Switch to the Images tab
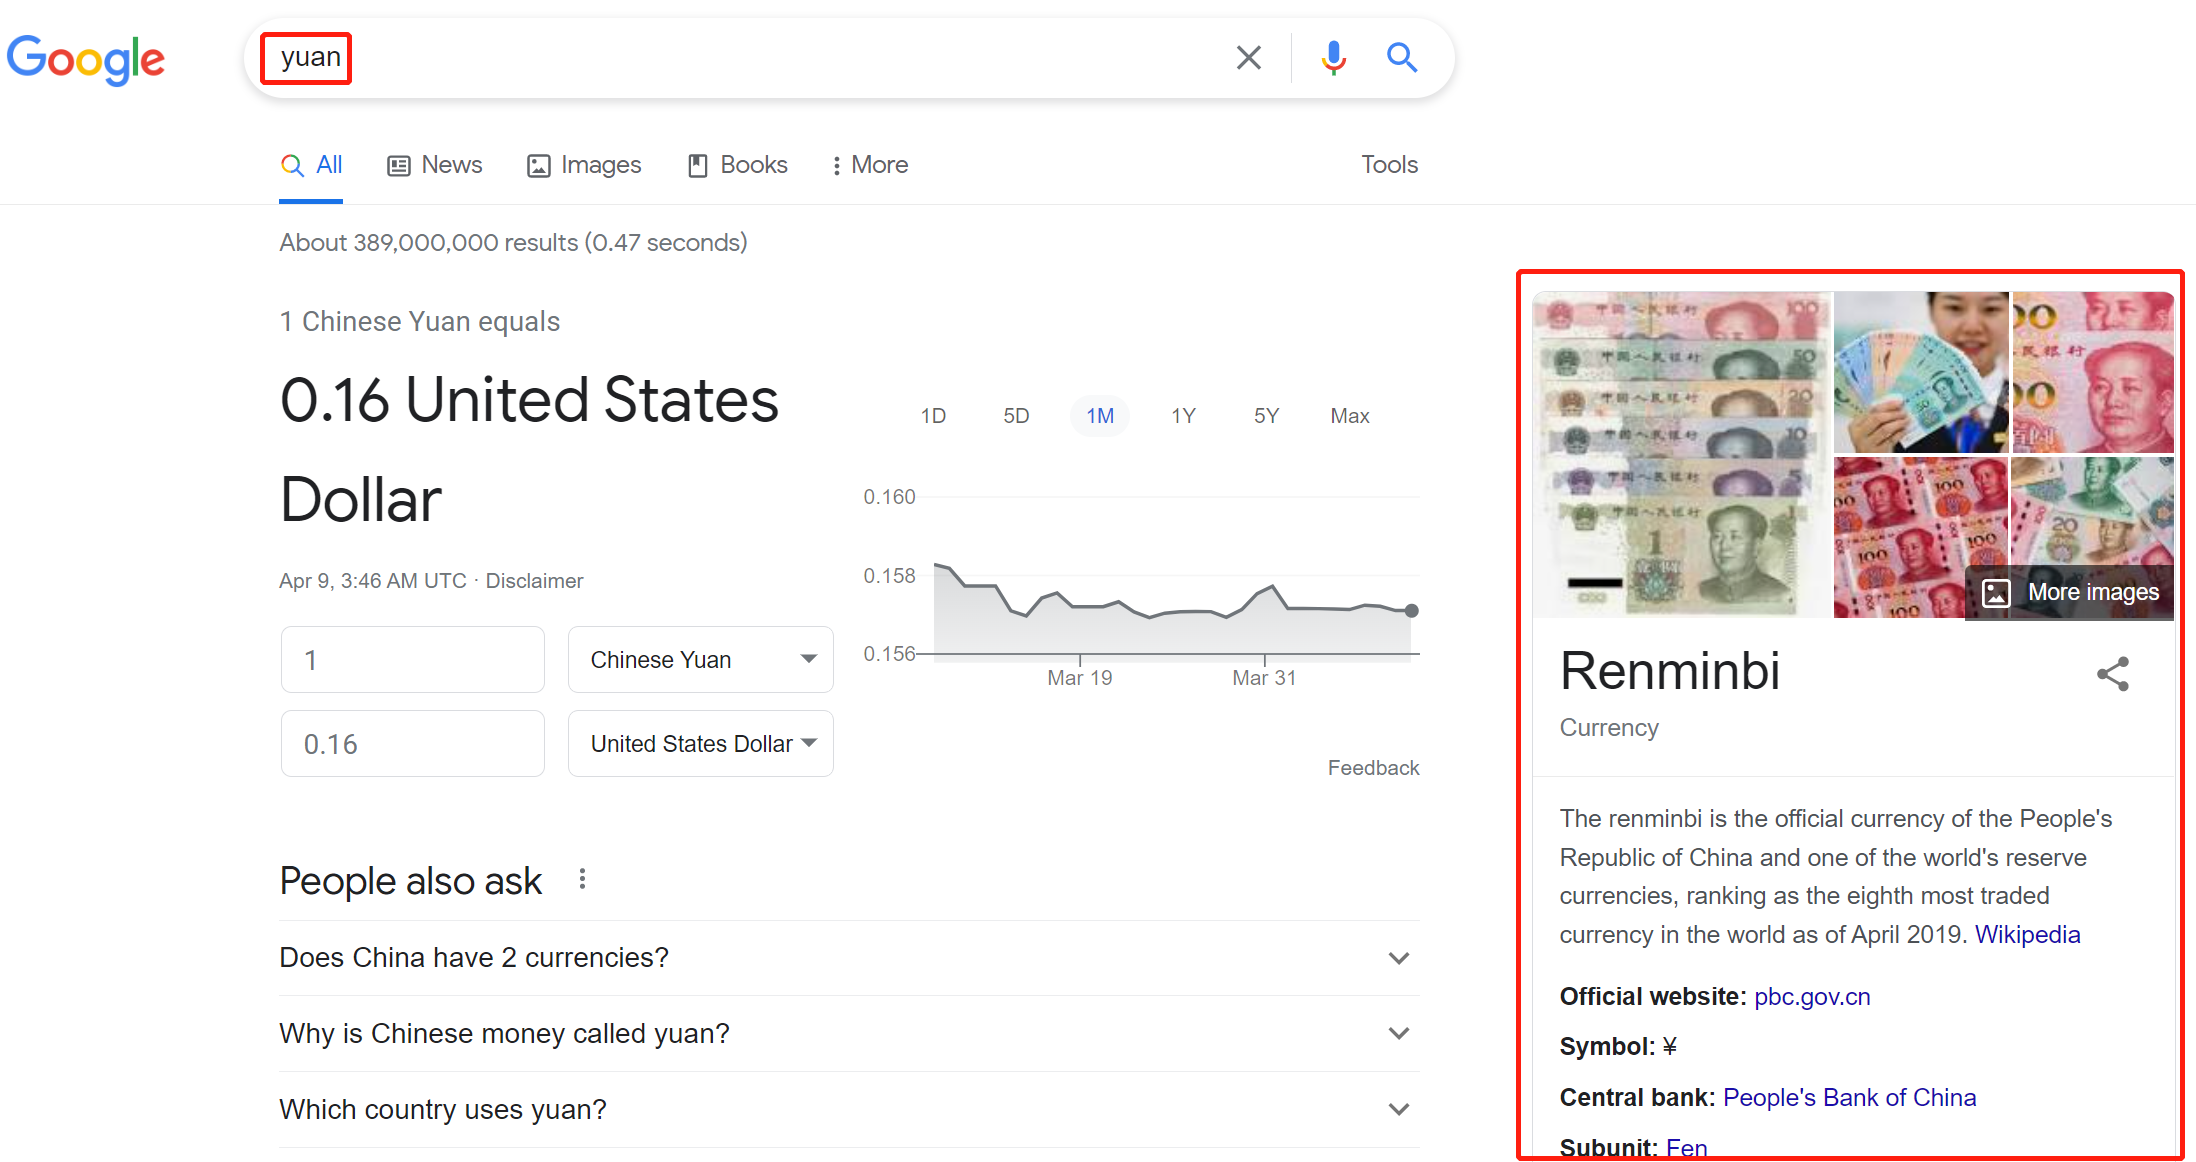Viewport: 2196px width, 1162px height. tap(584, 165)
